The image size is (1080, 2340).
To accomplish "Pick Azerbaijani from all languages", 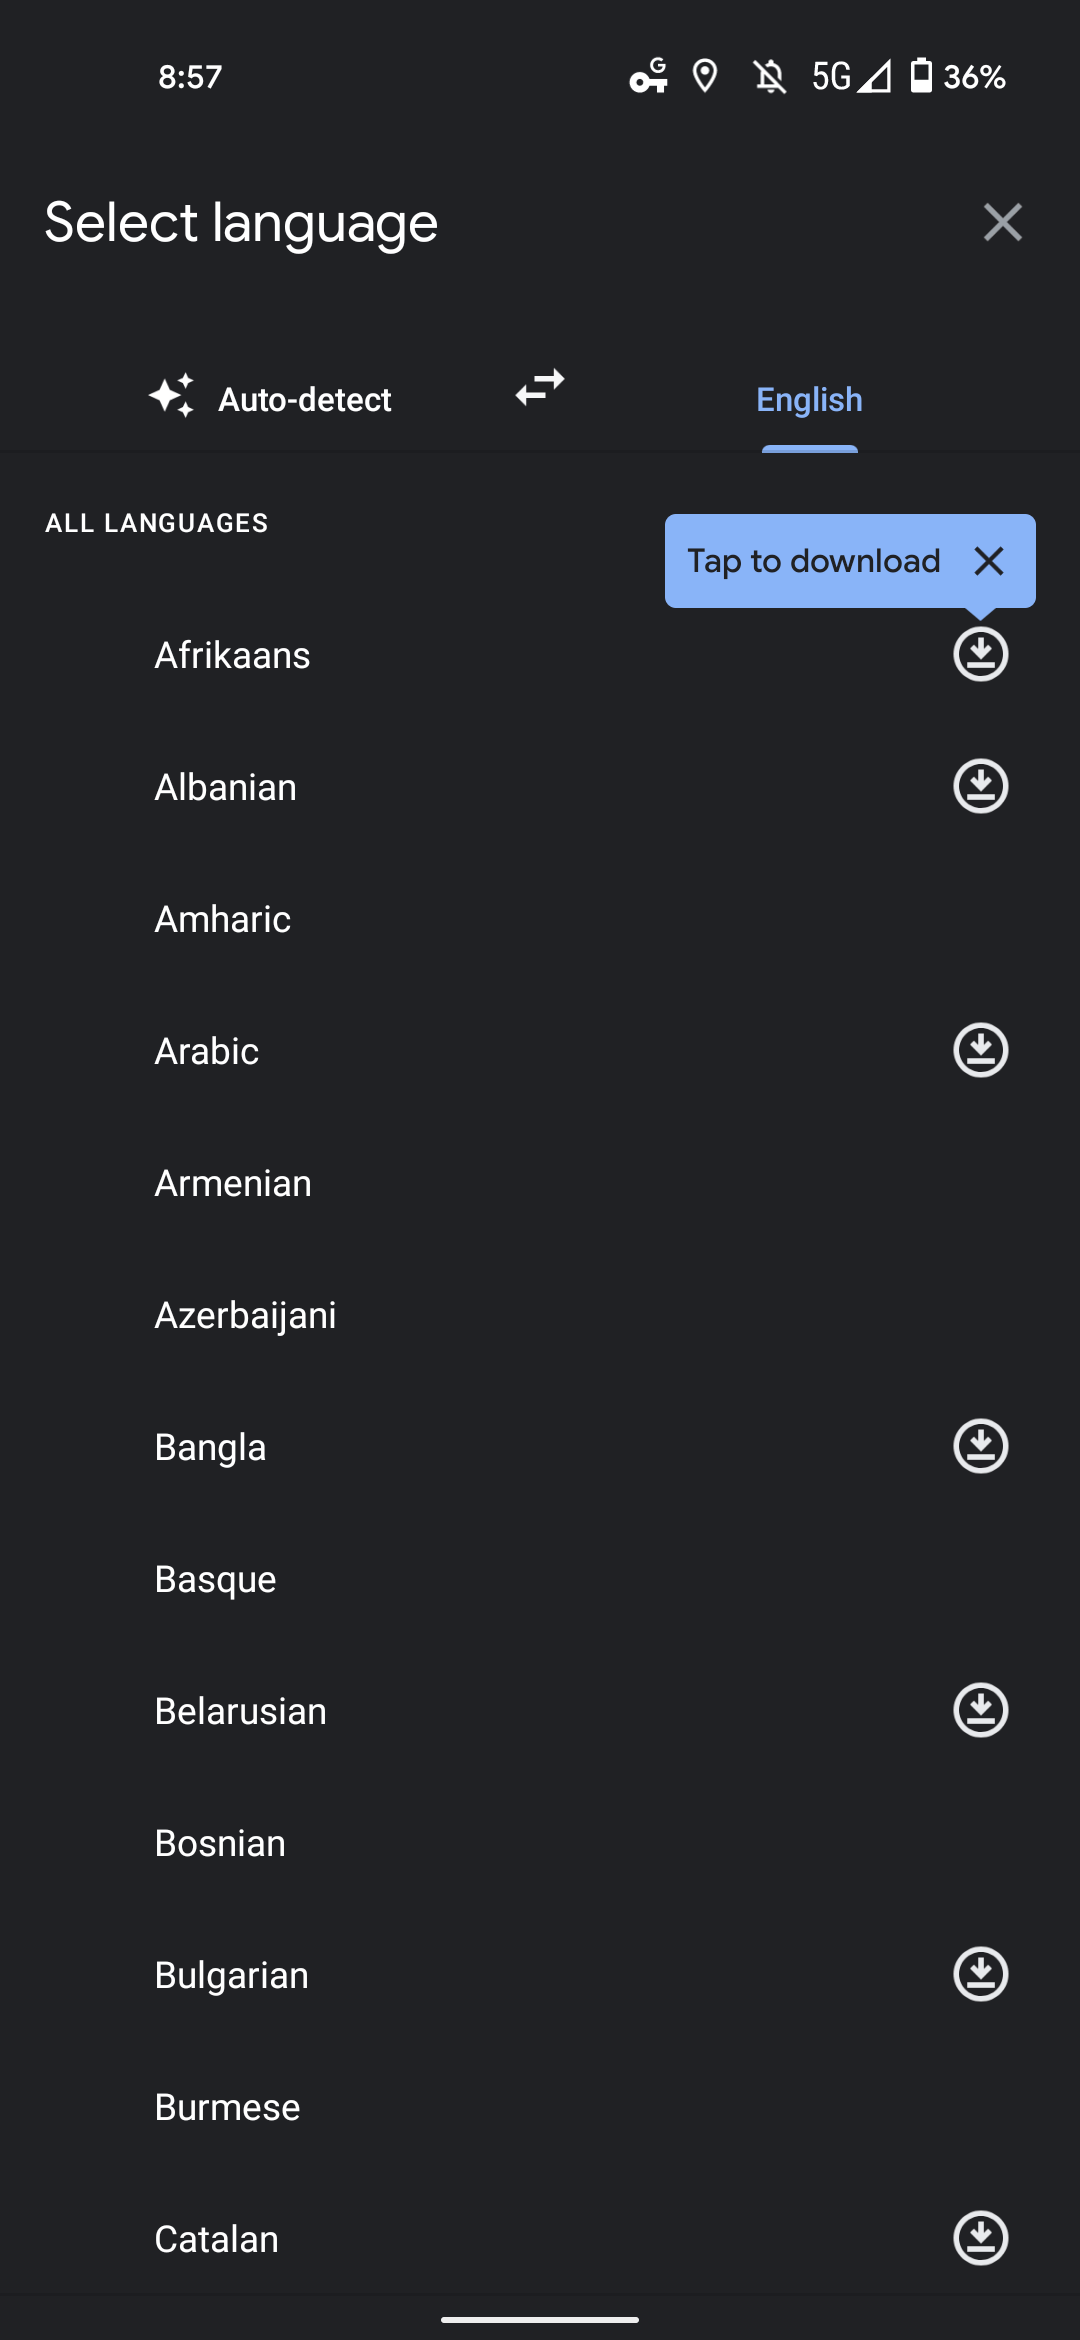I will pos(540,1315).
